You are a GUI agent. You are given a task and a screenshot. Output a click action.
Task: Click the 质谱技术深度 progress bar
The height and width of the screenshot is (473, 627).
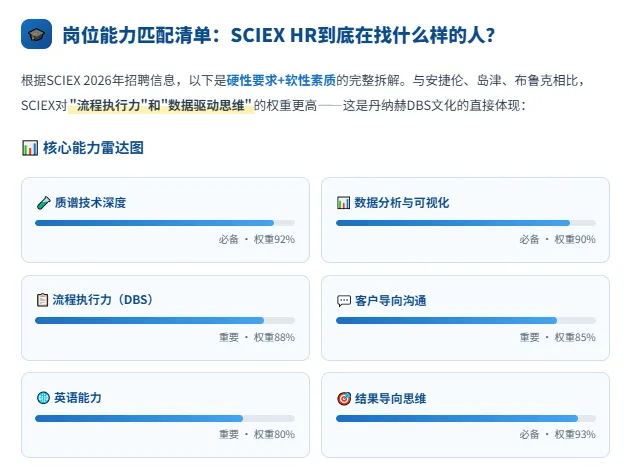pyautogui.click(x=165, y=223)
